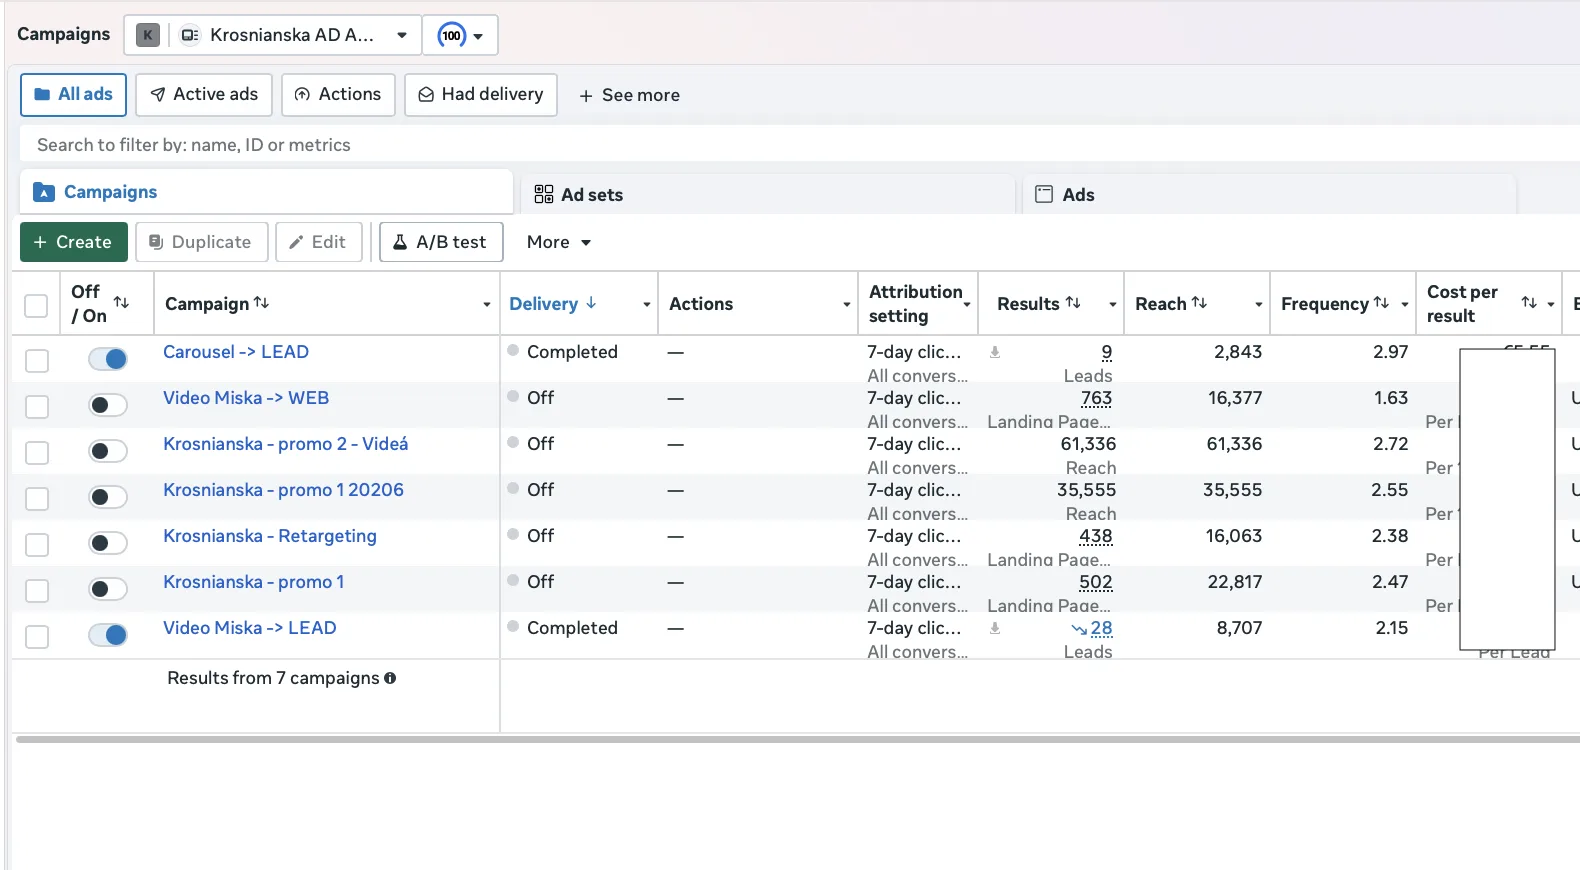Click the Ad sets grid icon
The width and height of the screenshot is (1580, 870).
pos(544,194)
